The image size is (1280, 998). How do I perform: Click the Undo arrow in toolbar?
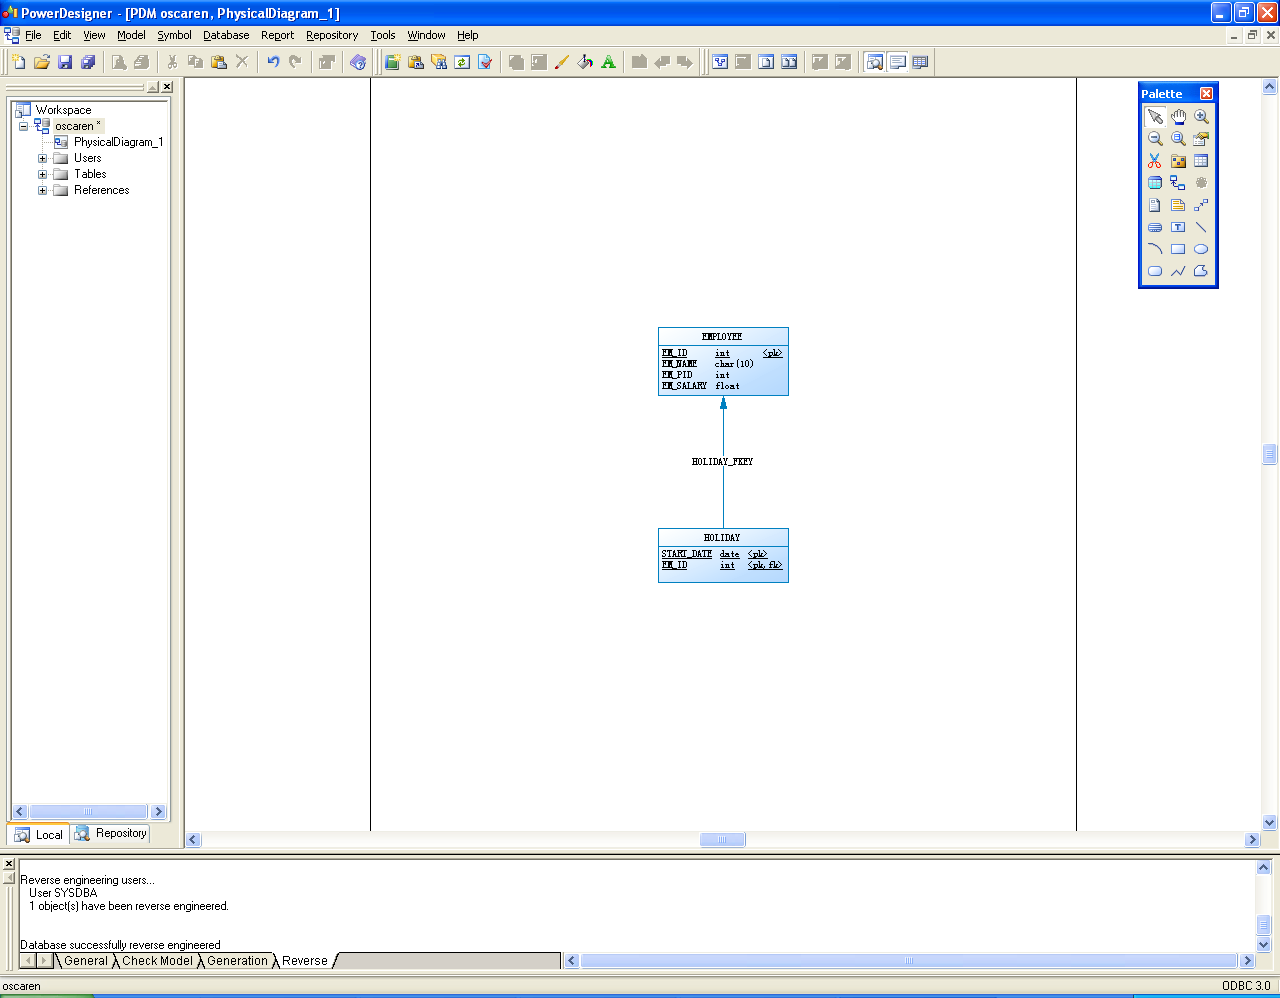pyautogui.click(x=272, y=62)
